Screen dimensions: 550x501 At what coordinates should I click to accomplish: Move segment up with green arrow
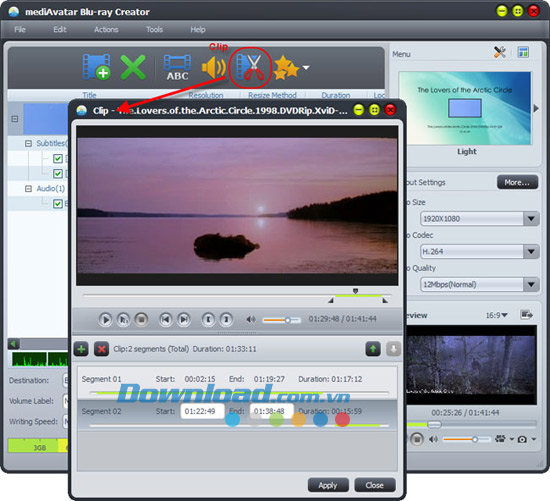373,349
